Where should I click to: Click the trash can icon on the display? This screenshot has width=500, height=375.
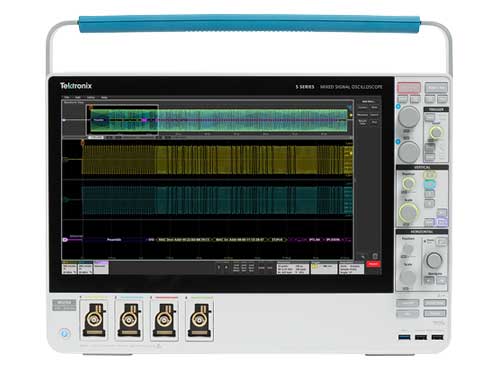pos(375,256)
